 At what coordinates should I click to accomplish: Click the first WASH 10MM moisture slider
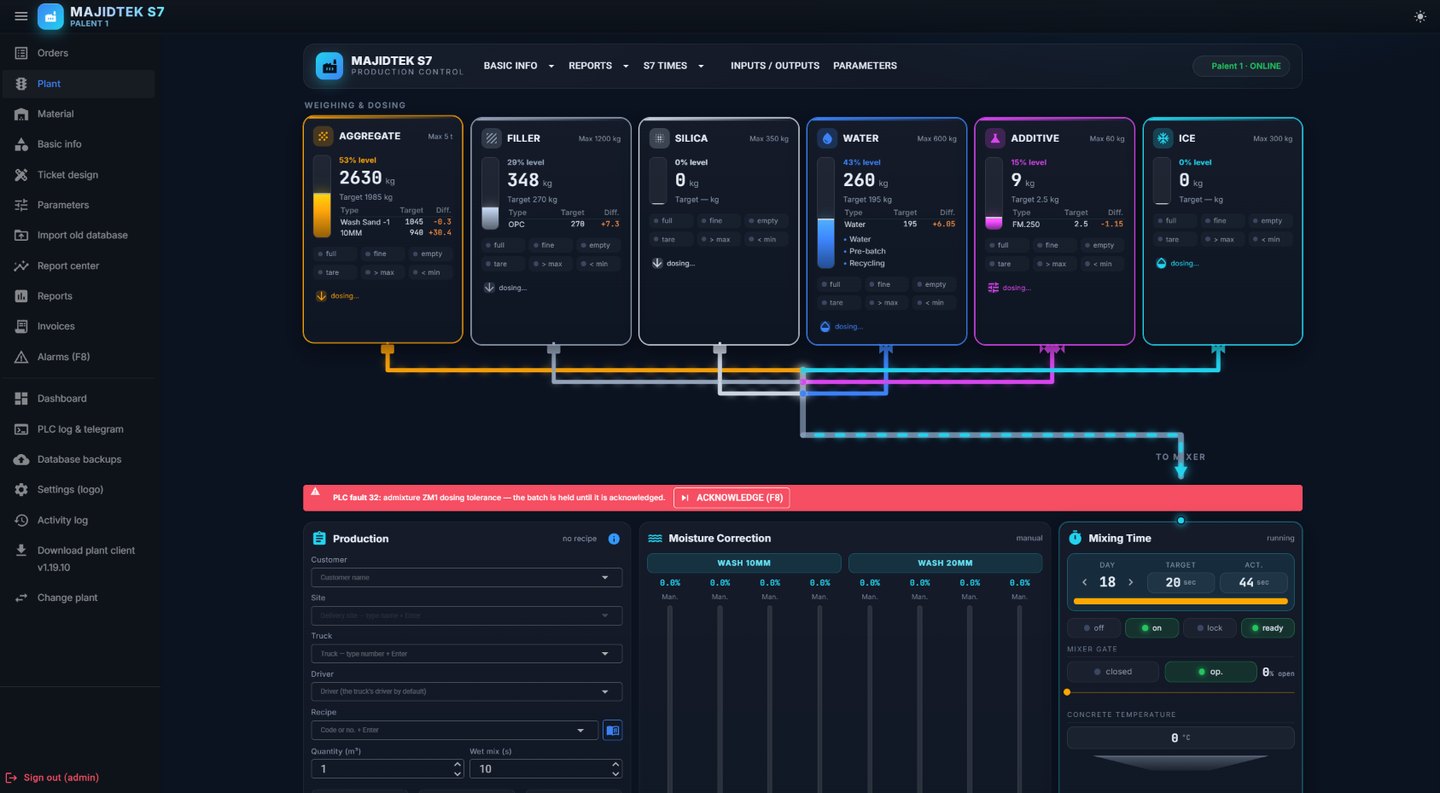(x=670, y=698)
